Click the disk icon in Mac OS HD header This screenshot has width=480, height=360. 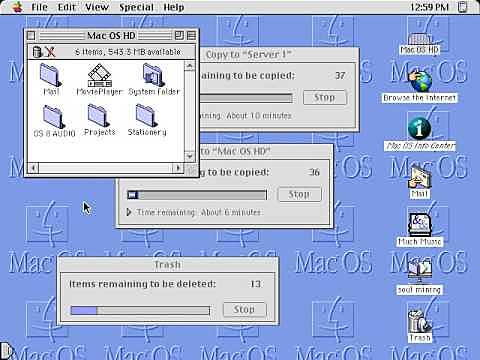point(37,52)
